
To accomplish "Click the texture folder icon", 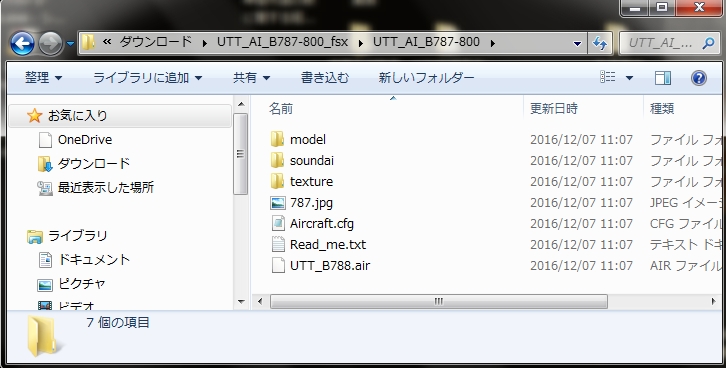I will 277,181.
